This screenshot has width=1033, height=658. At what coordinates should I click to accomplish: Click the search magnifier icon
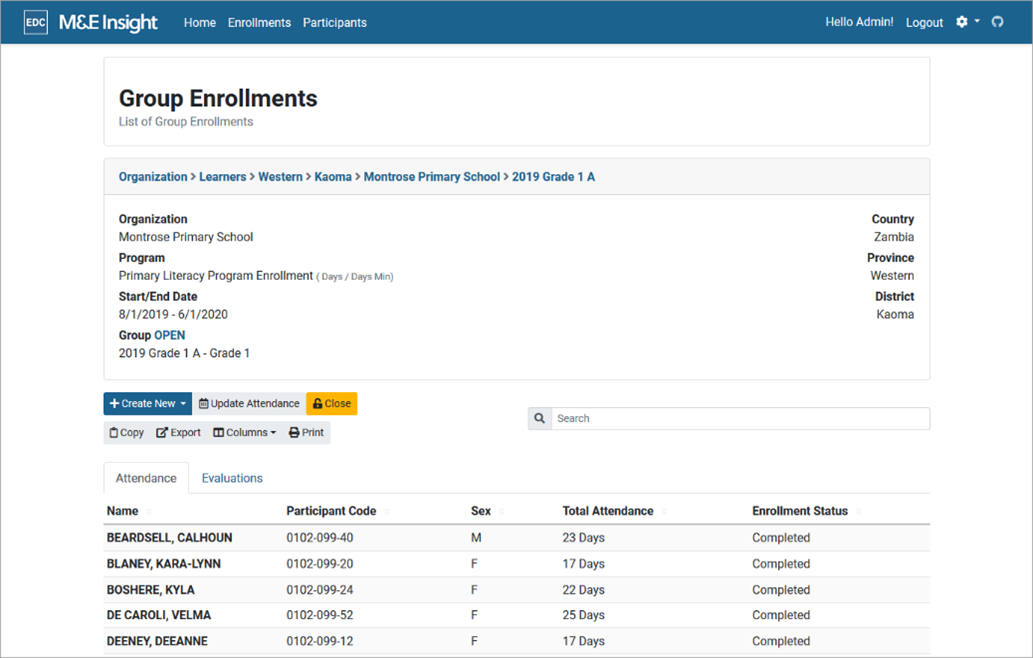540,418
